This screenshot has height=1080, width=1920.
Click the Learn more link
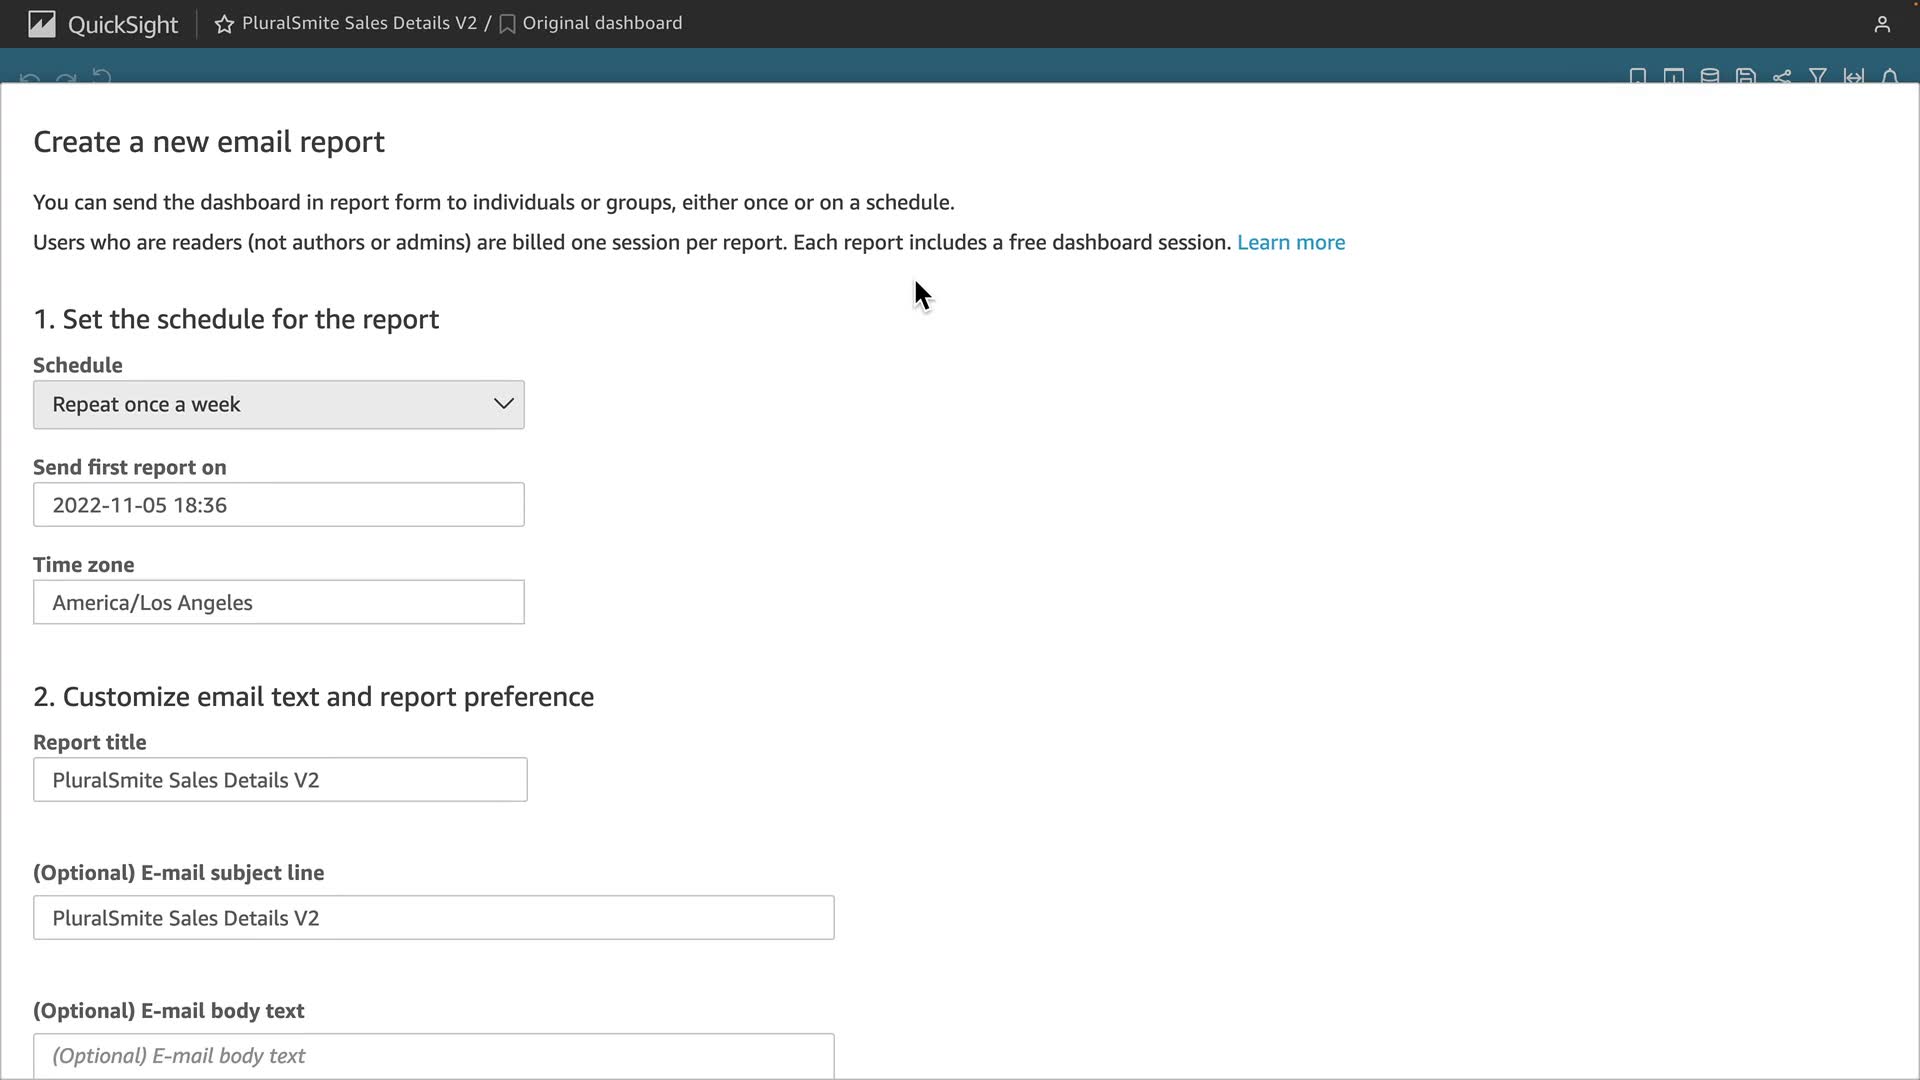click(1290, 243)
